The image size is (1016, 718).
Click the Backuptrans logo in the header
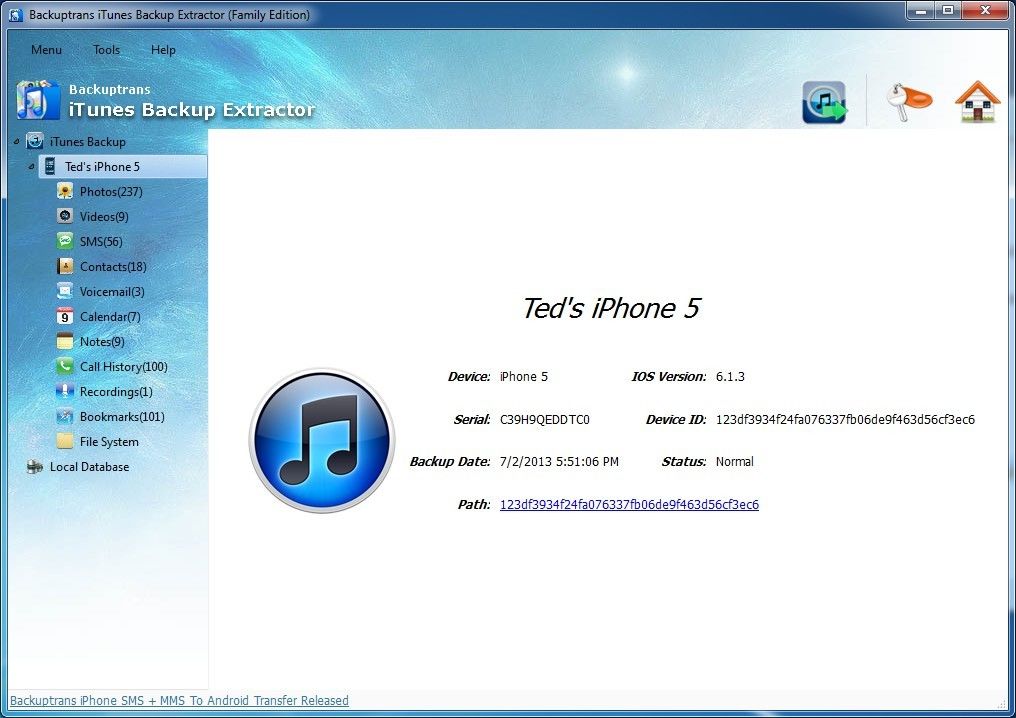(x=38, y=100)
